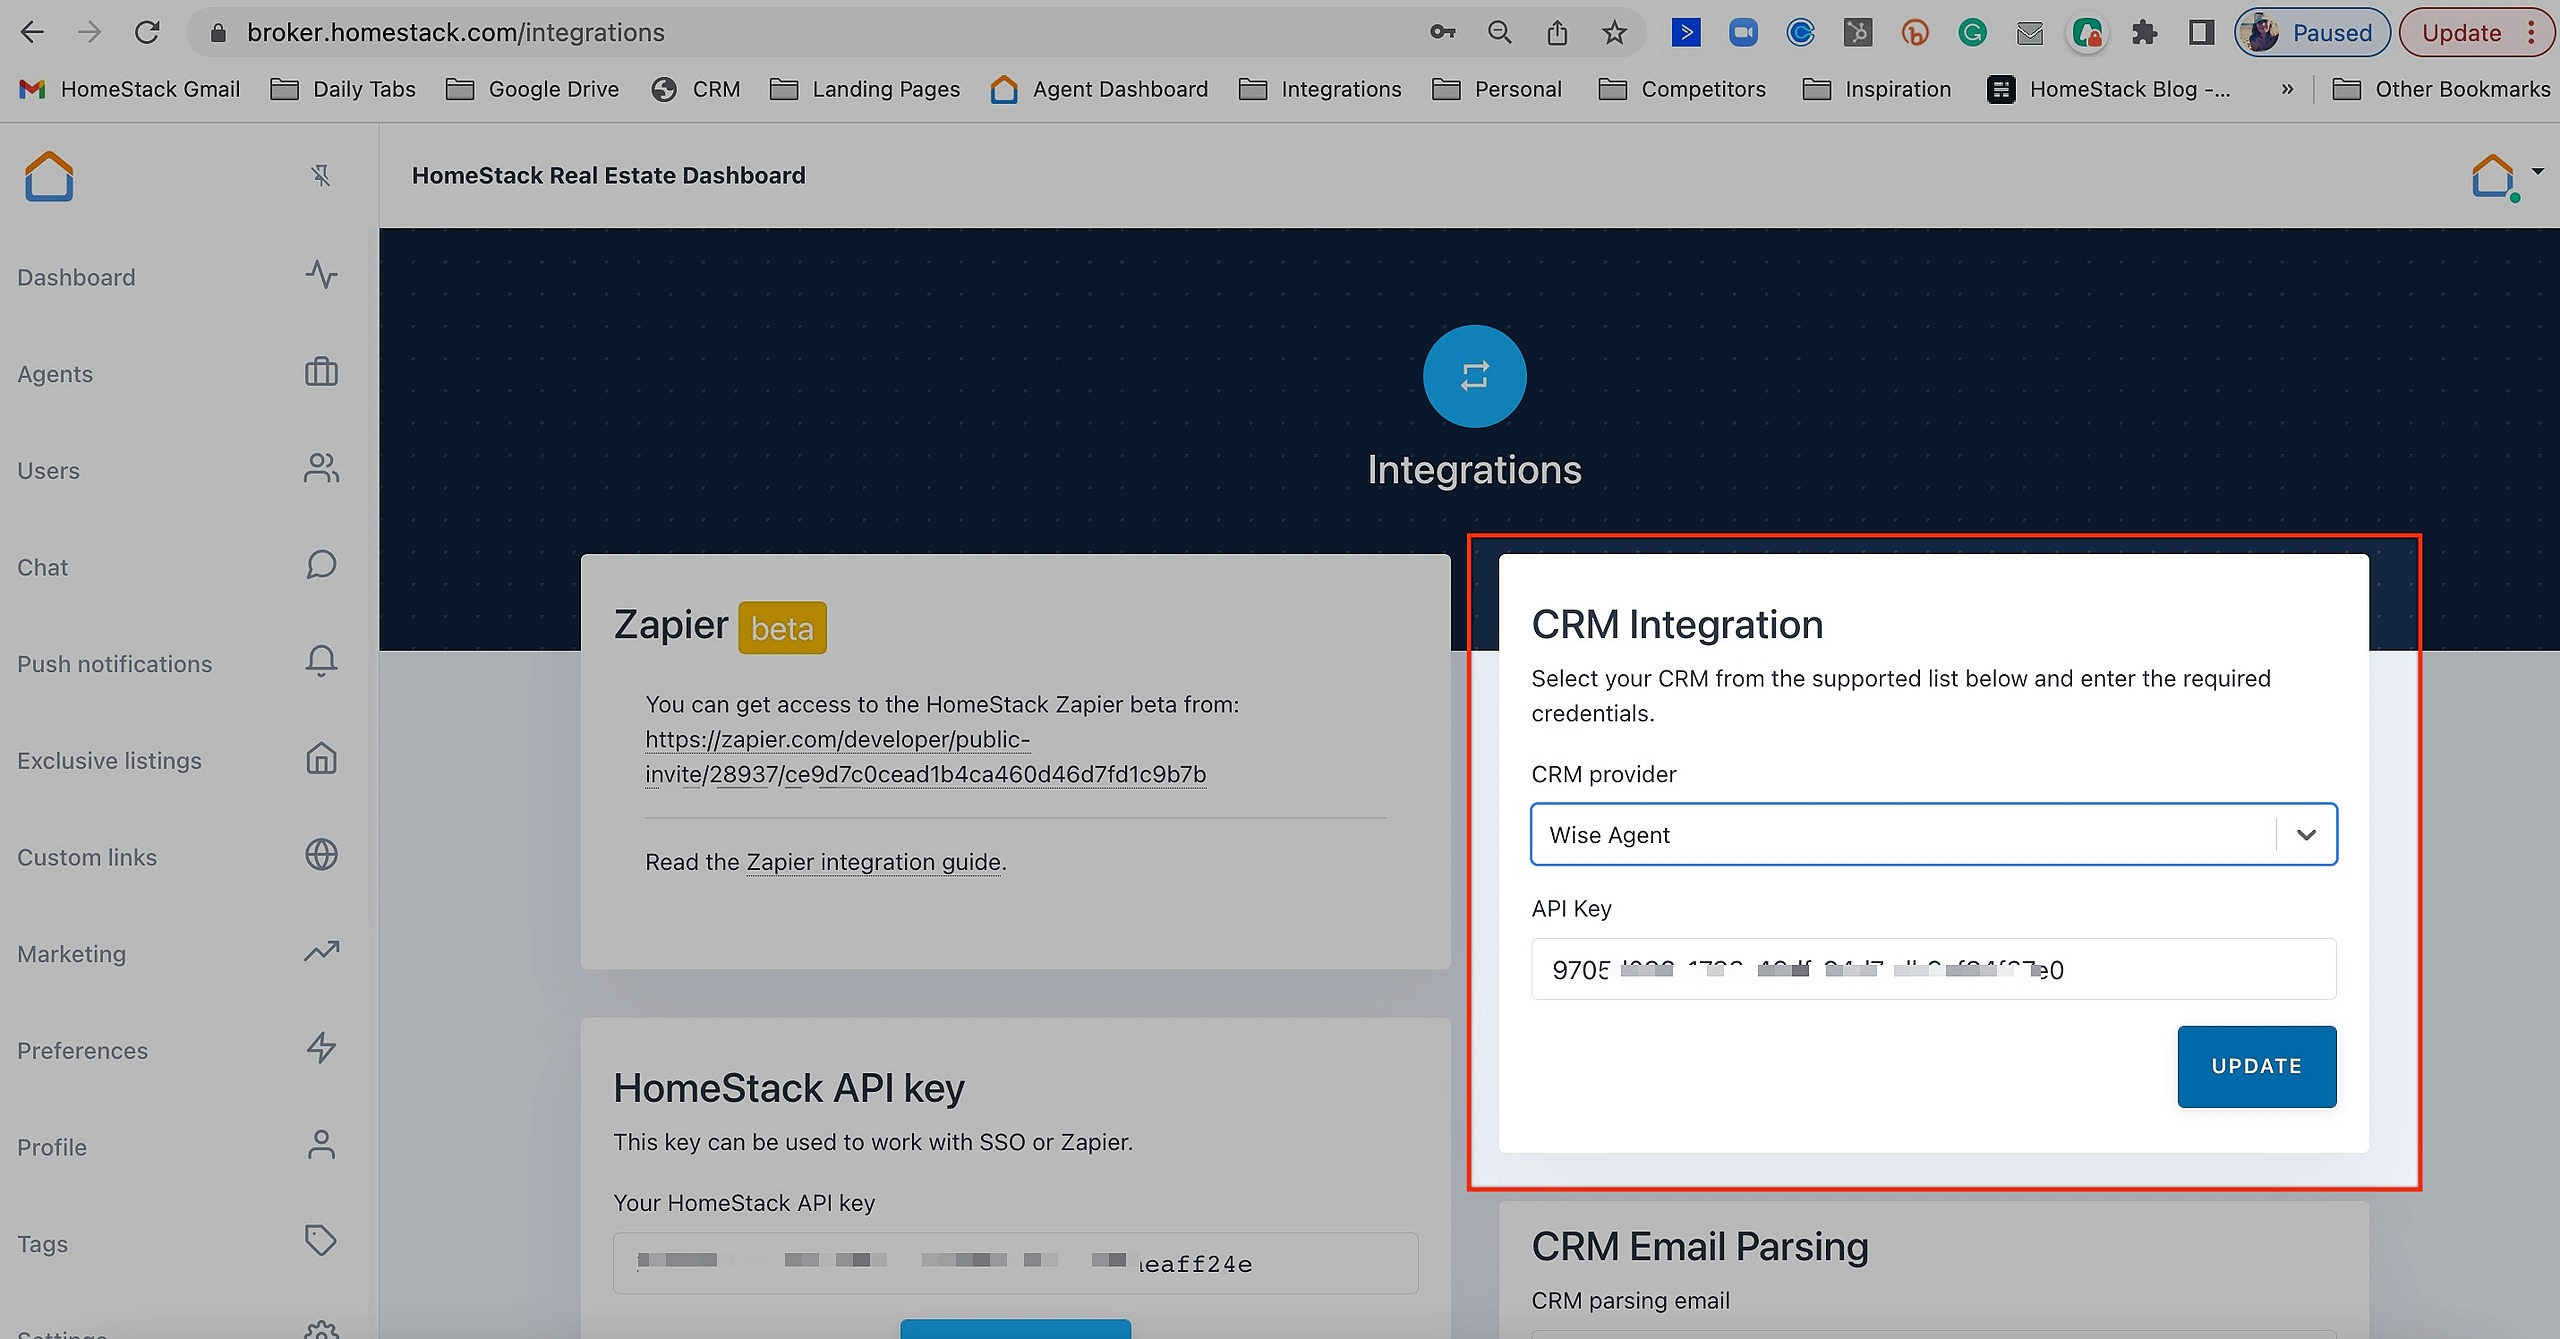The image size is (2560, 1339).
Task: Reload the page with the refresh icon
Action: point(147,33)
